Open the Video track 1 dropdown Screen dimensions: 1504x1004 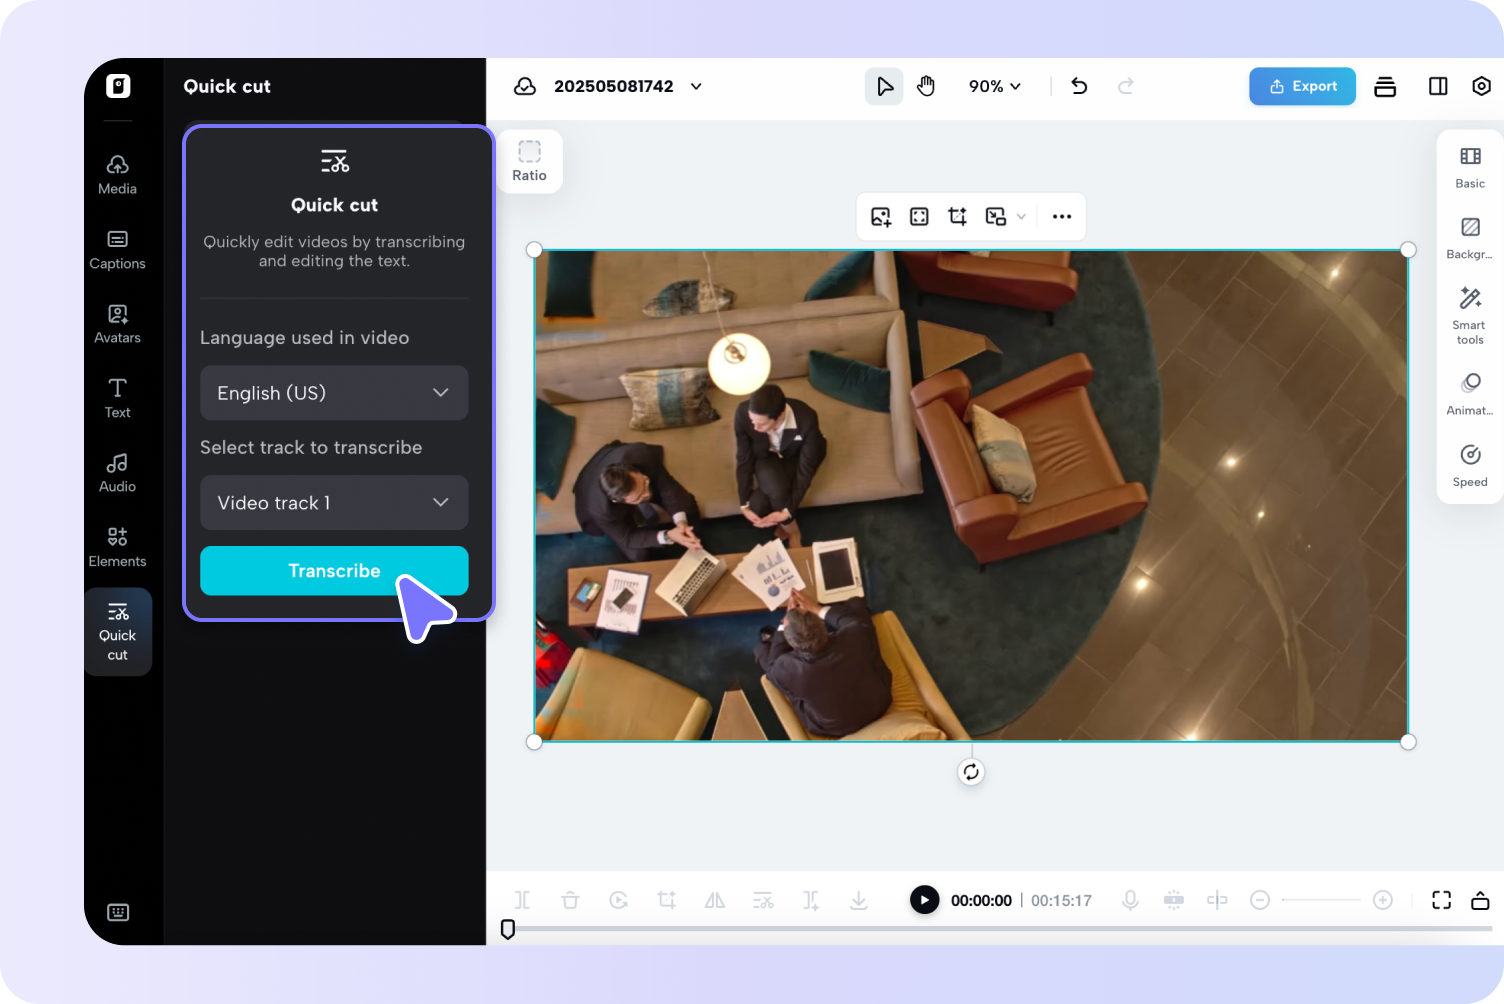pyautogui.click(x=334, y=502)
